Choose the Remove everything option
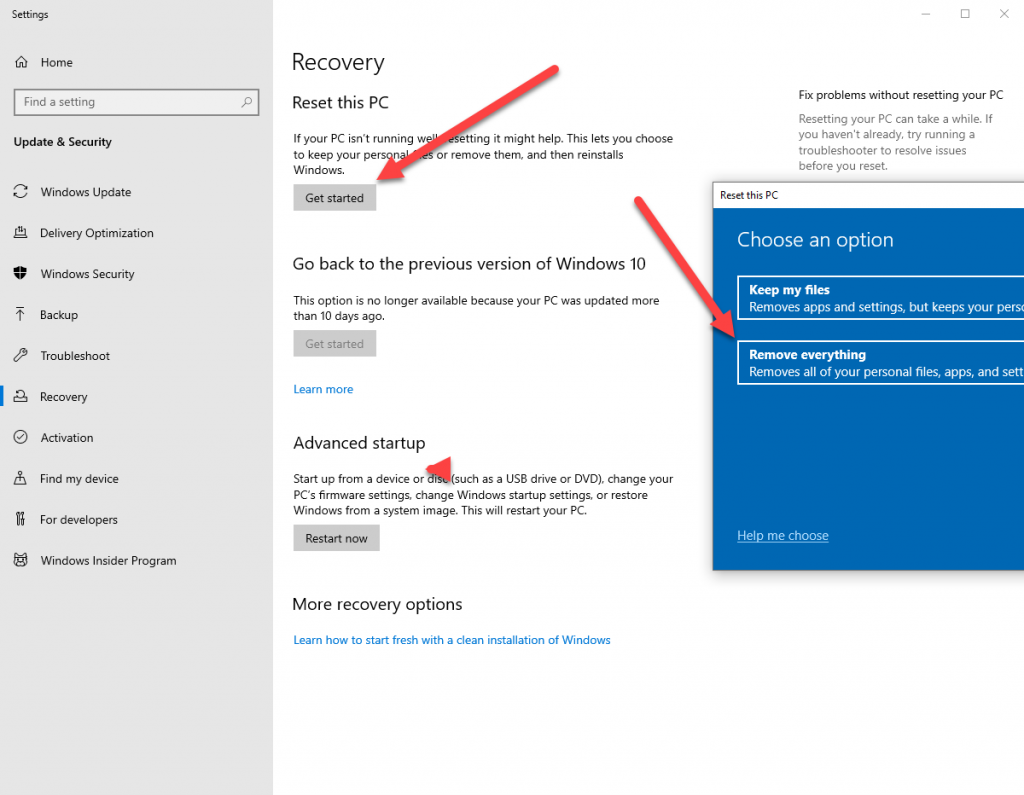Screen dimensions: 1024x795 coord(880,363)
